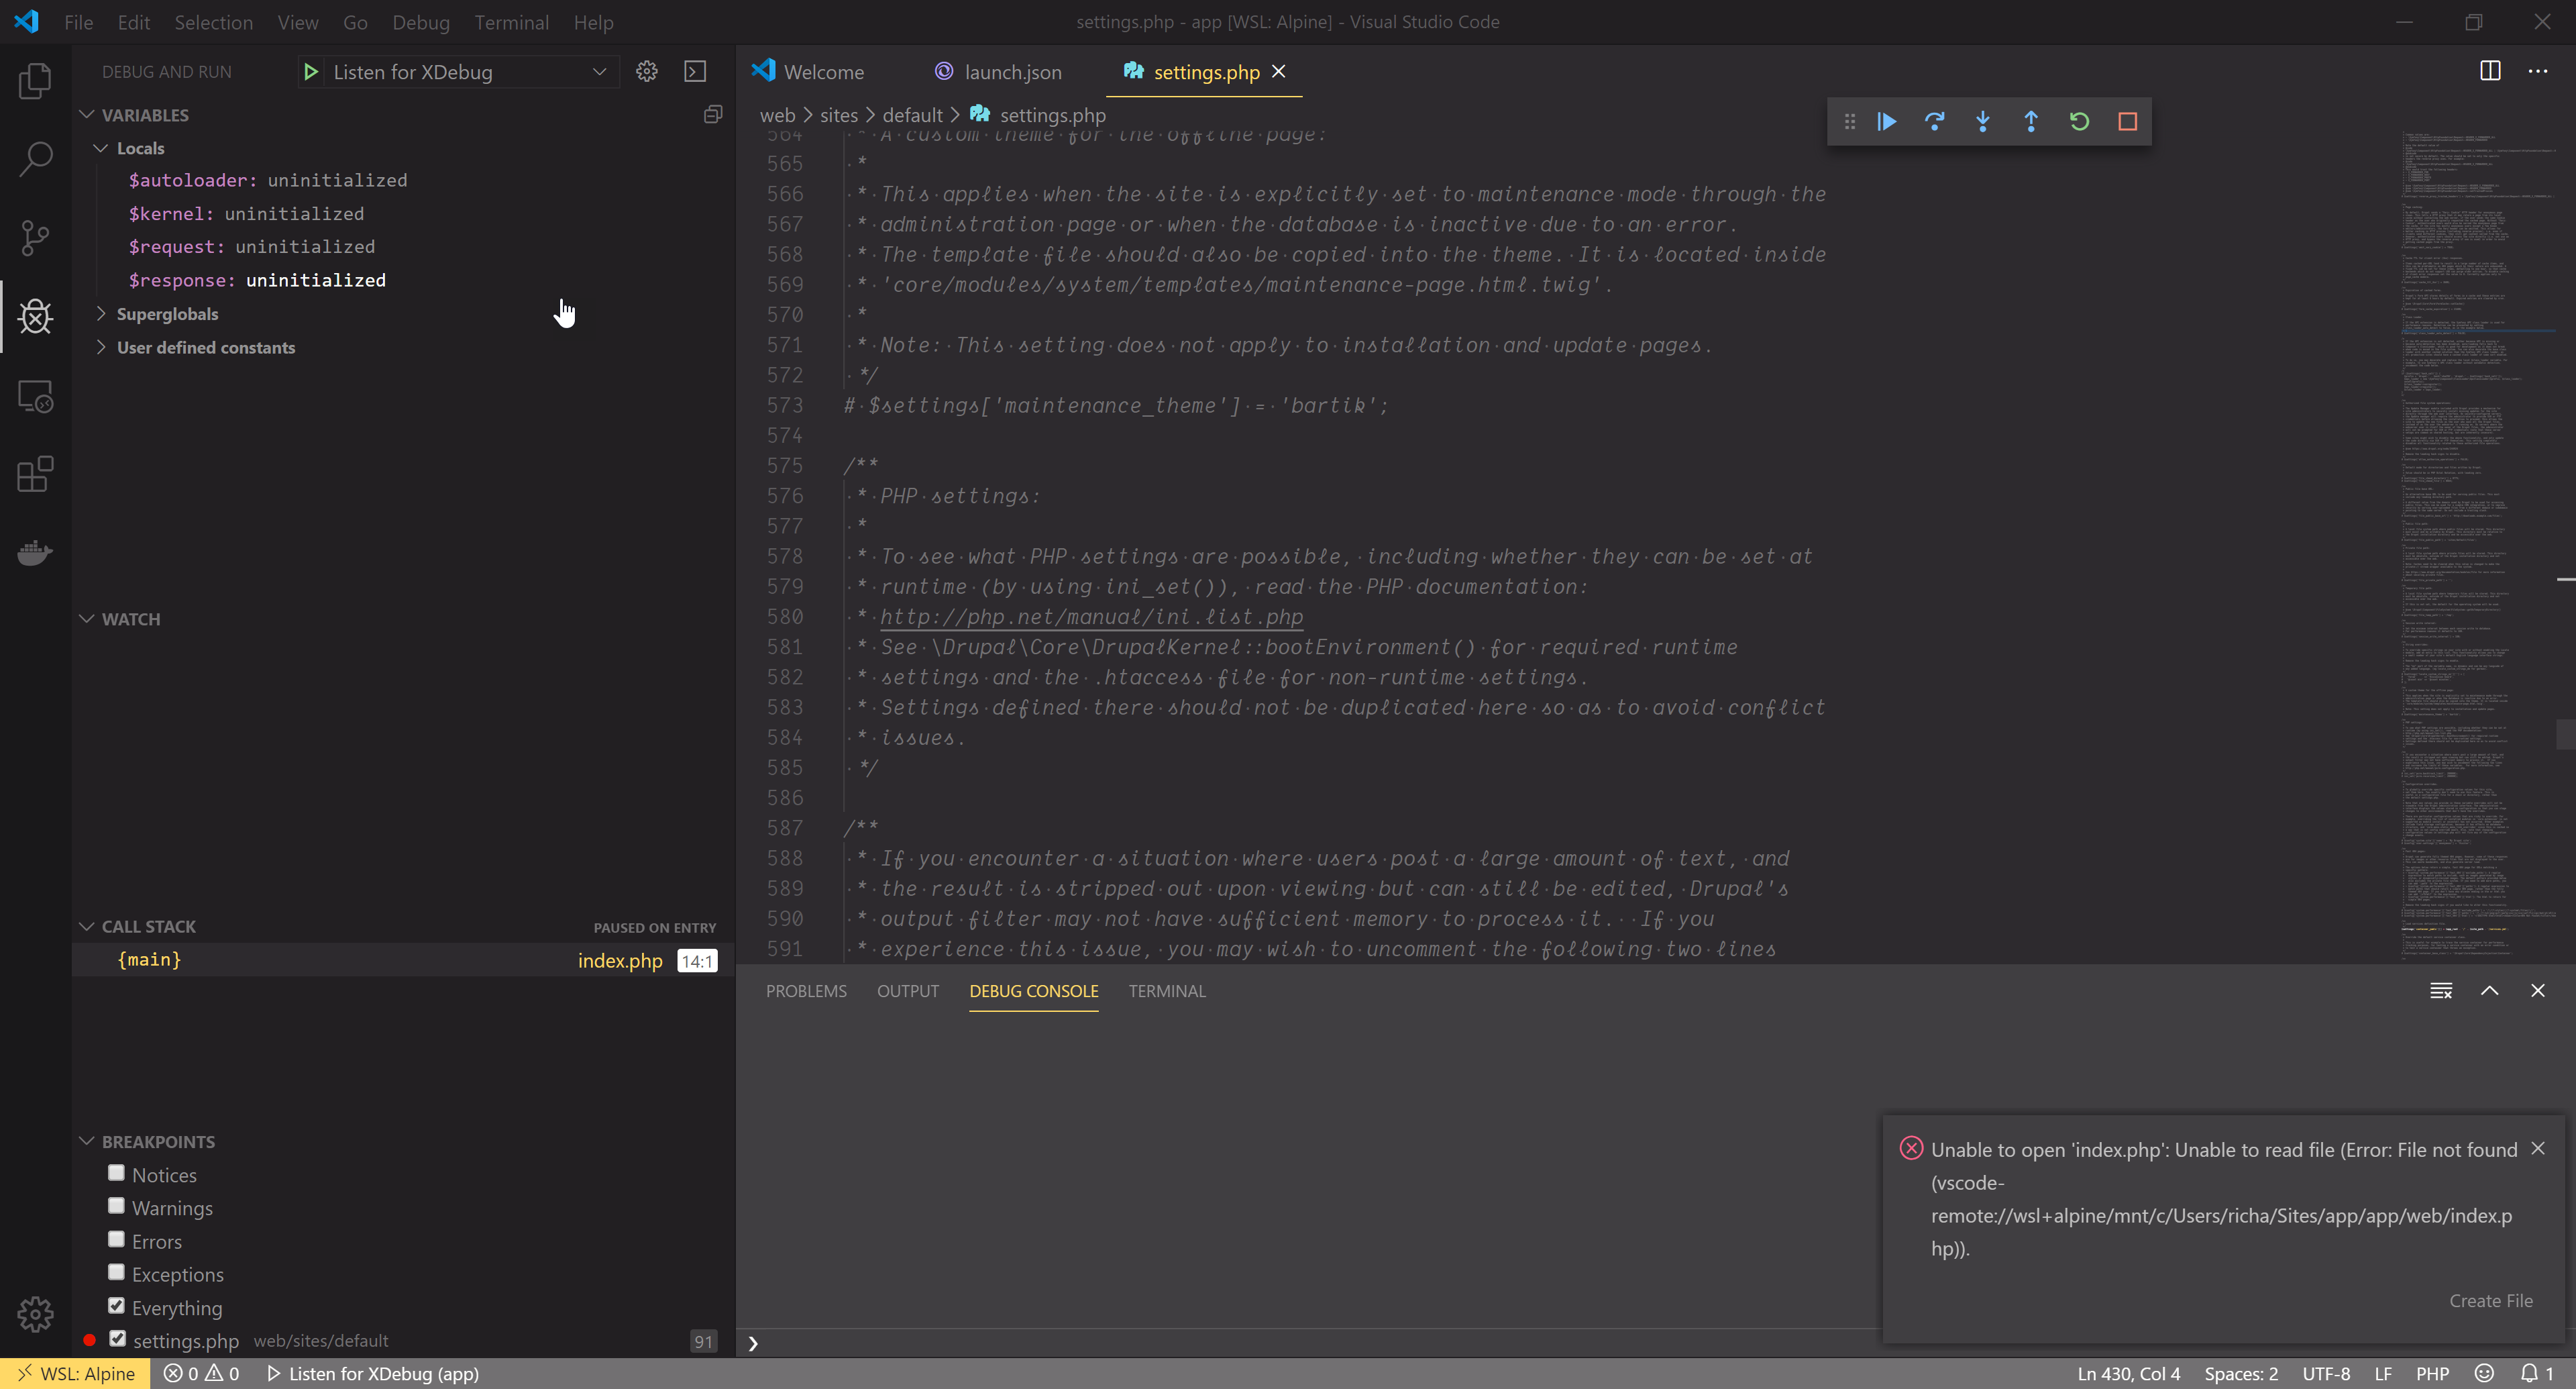The image size is (2576, 1389).
Task: Click the WSL: Alpine remote indicator
Action: pos(76,1374)
